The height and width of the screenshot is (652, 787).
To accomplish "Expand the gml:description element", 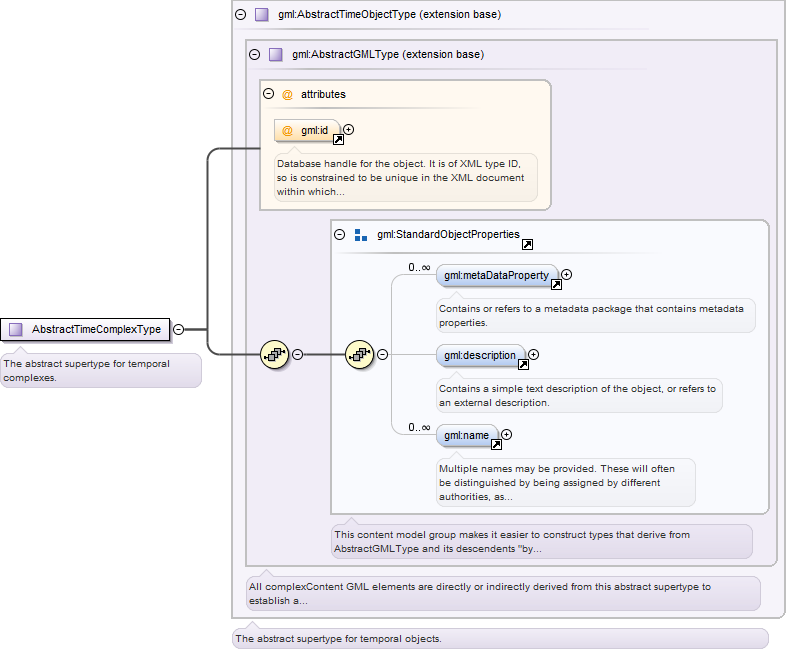I will (x=534, y=354).
